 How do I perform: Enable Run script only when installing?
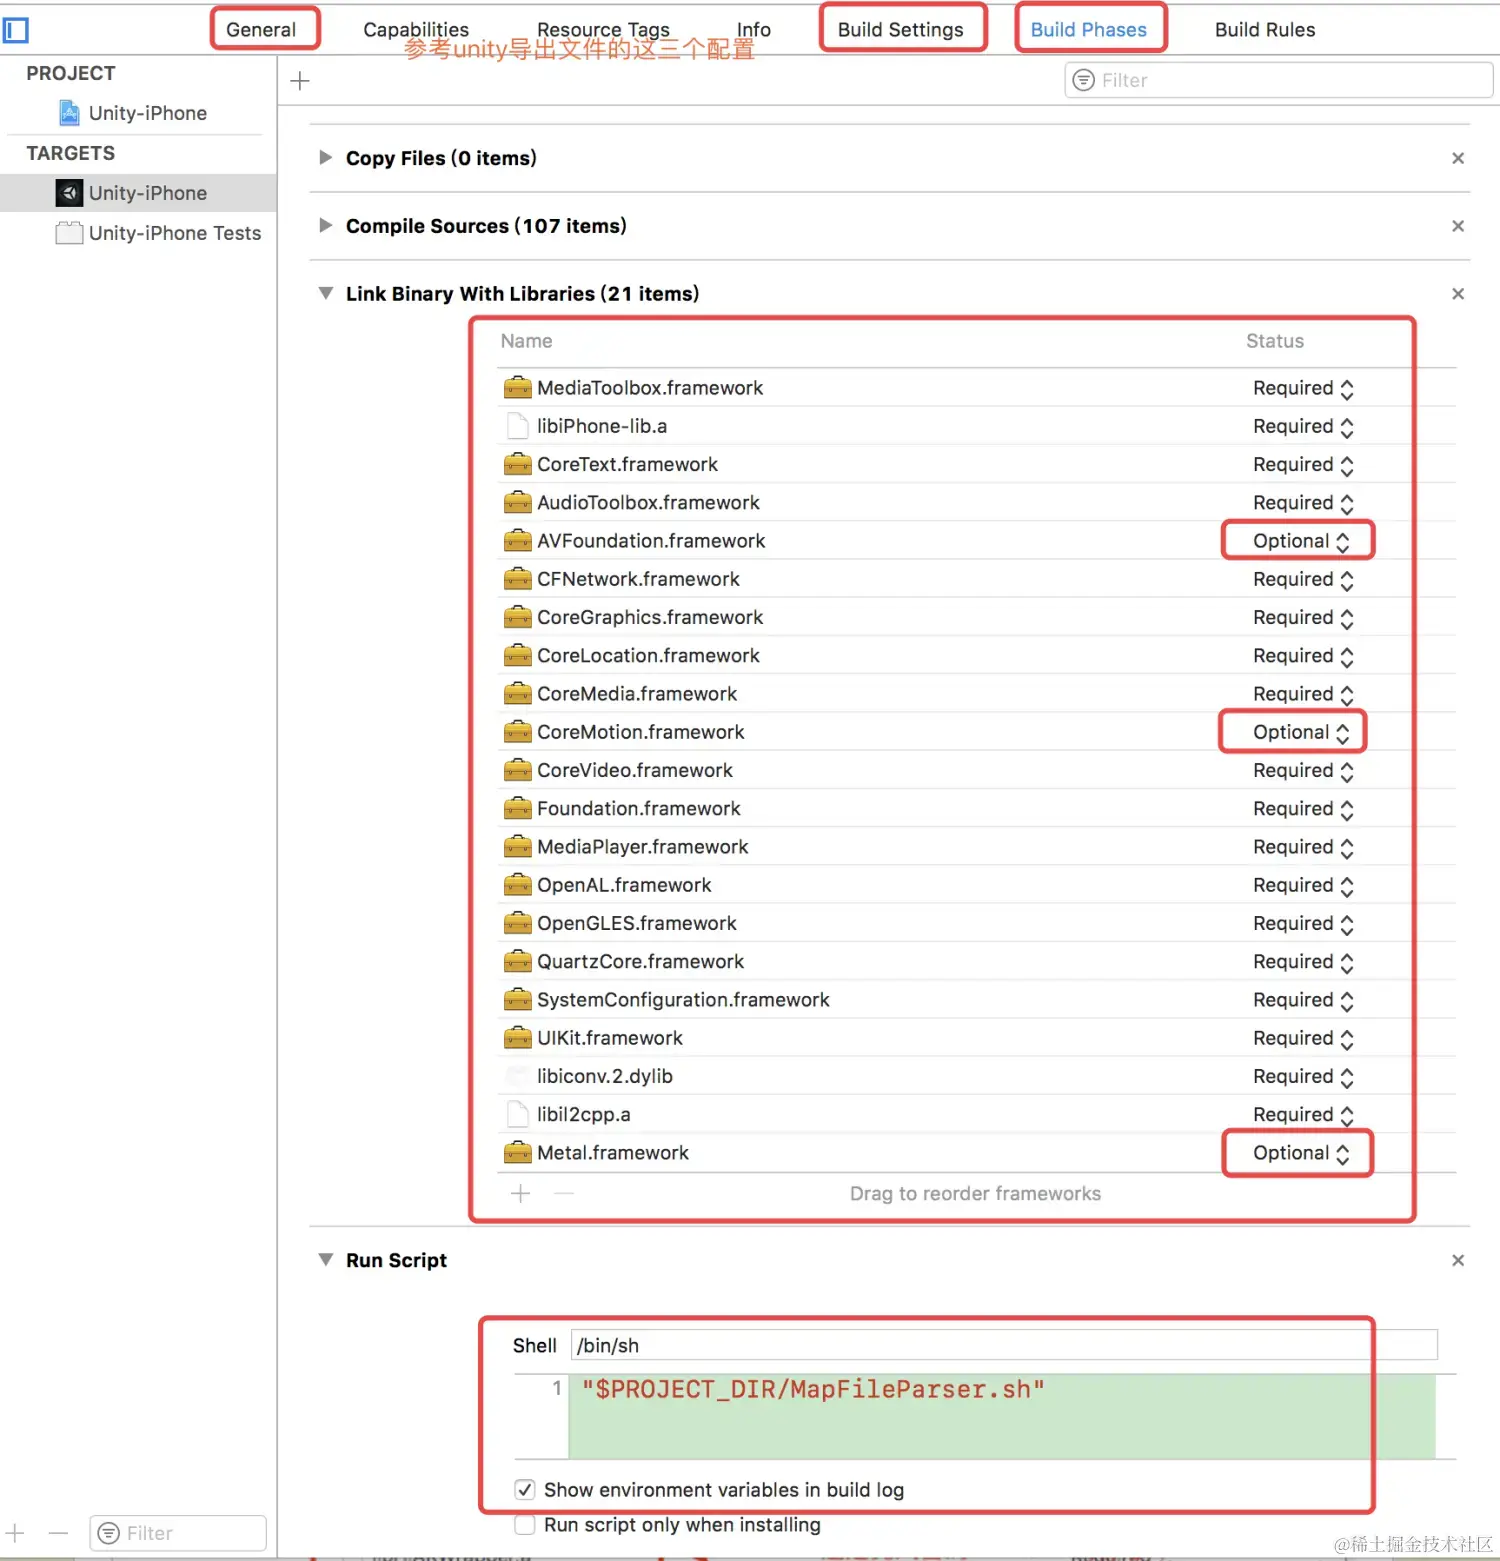pyautogui.click(x=524, y=1524)
